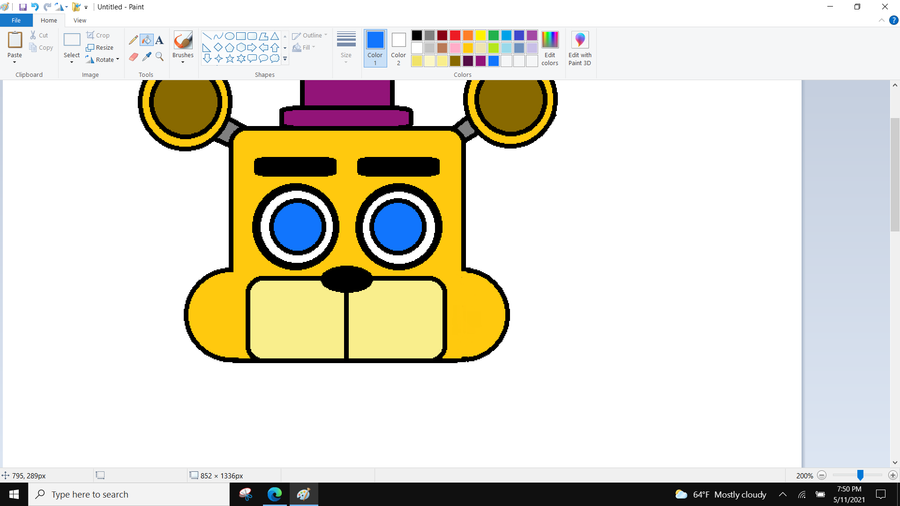This screenshot has width=900, height=506.
Task: Expand the Shapes gallery more arrow
Action: (285, 59)
